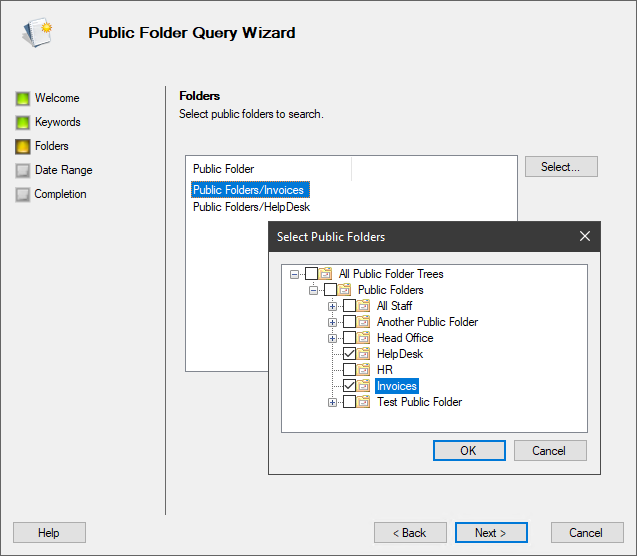637x556 pixels.
Task: Check the All Public Folder Trees checkbox
Action: 311,274
